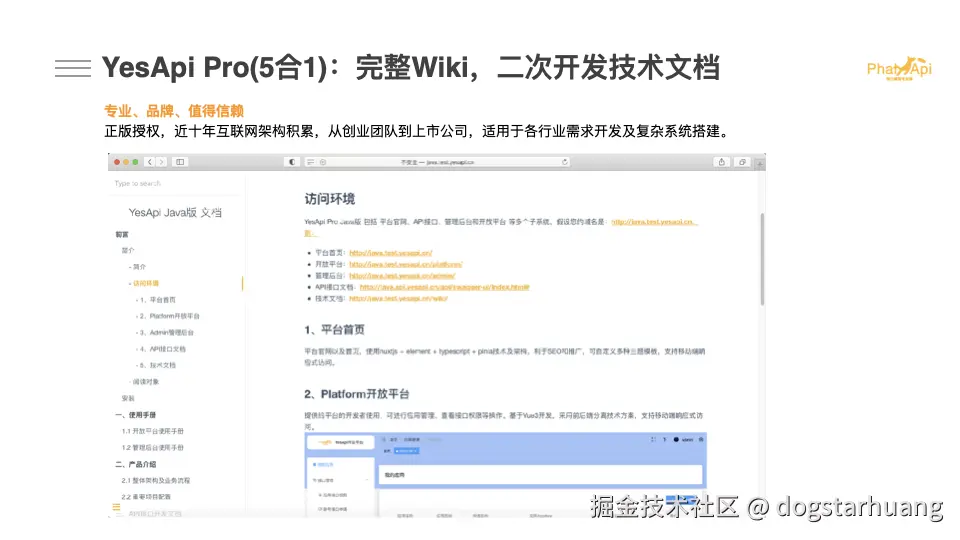This screenshot has width=960, height=540.
Task: Show all tabs via the tab overview icon
Action: (742, 162)
